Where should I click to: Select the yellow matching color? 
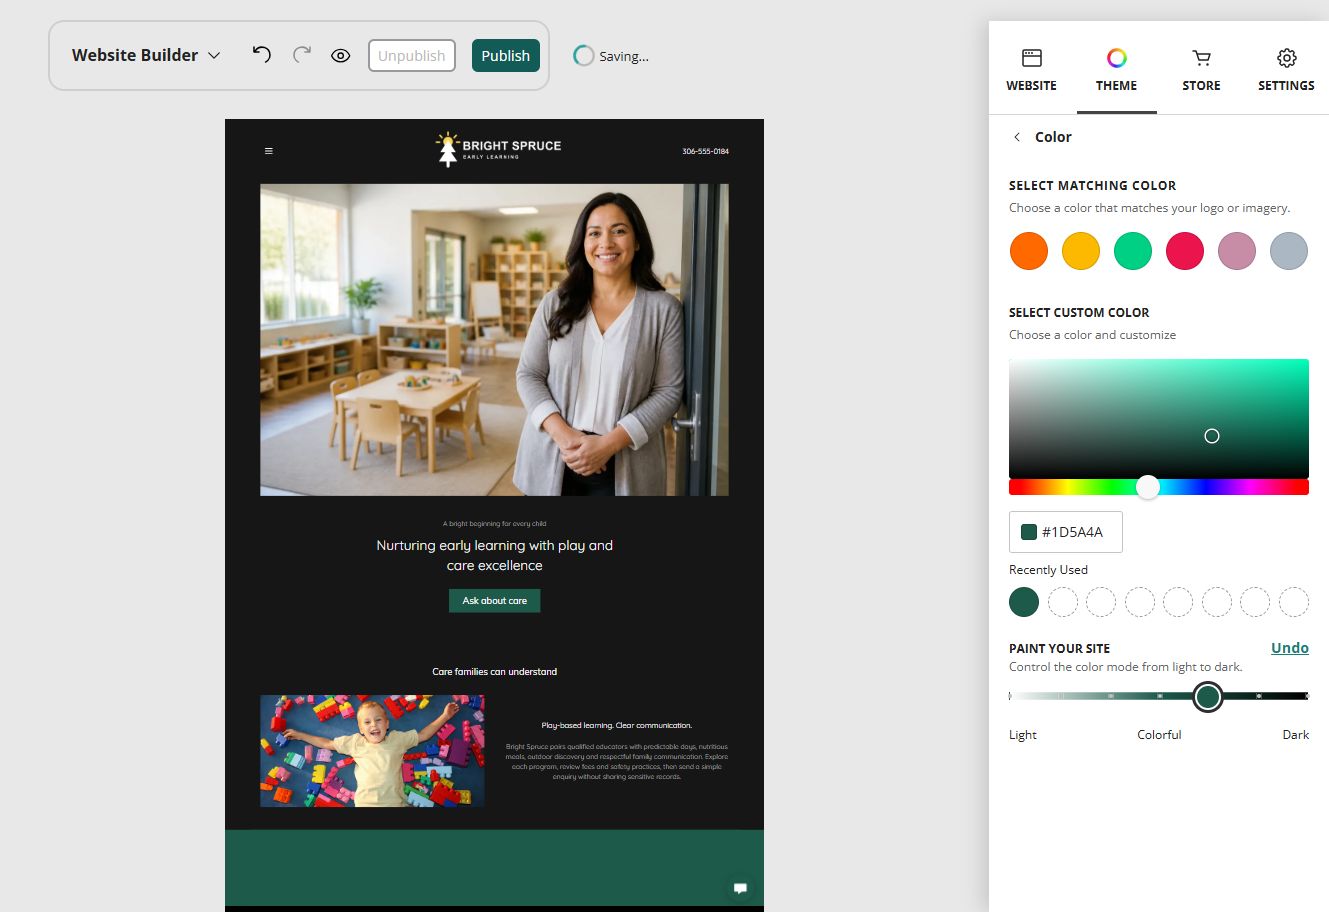coord(1081,251)
